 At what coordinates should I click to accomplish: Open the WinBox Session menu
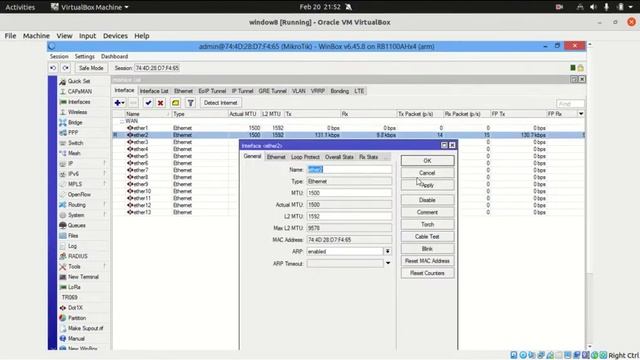(x=59, y=56)
